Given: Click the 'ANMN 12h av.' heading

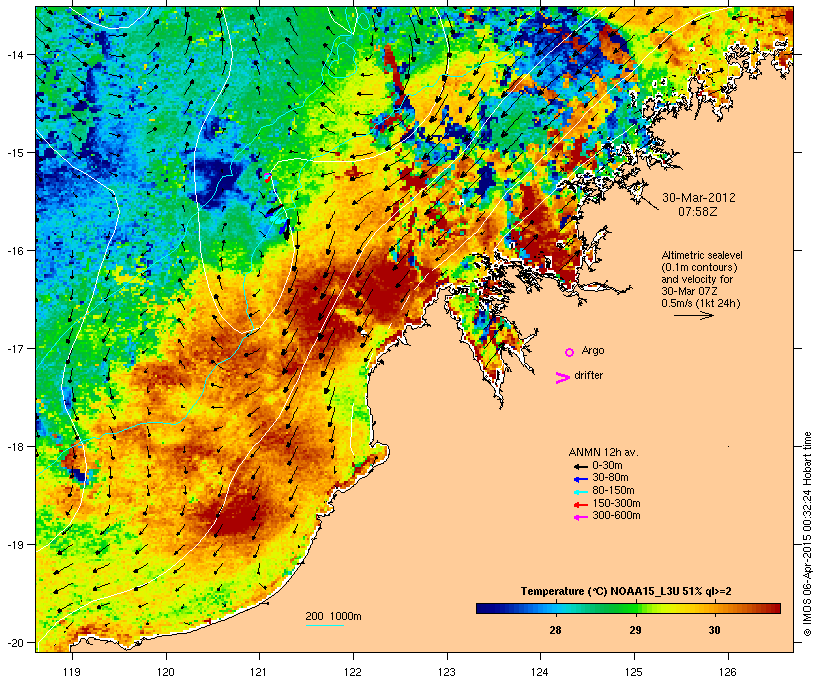Looking at the screenshot, I should click(x=603, y=452).
